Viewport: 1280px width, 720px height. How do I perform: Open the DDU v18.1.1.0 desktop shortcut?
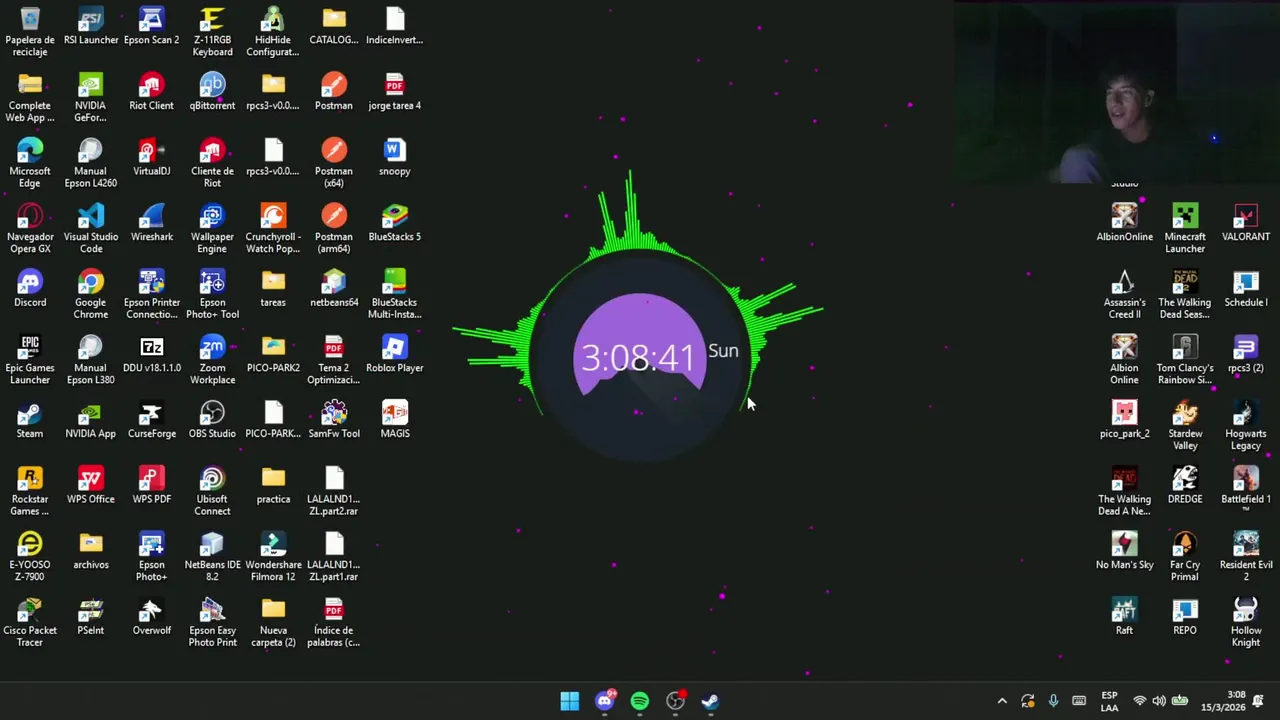click(152, 355)
